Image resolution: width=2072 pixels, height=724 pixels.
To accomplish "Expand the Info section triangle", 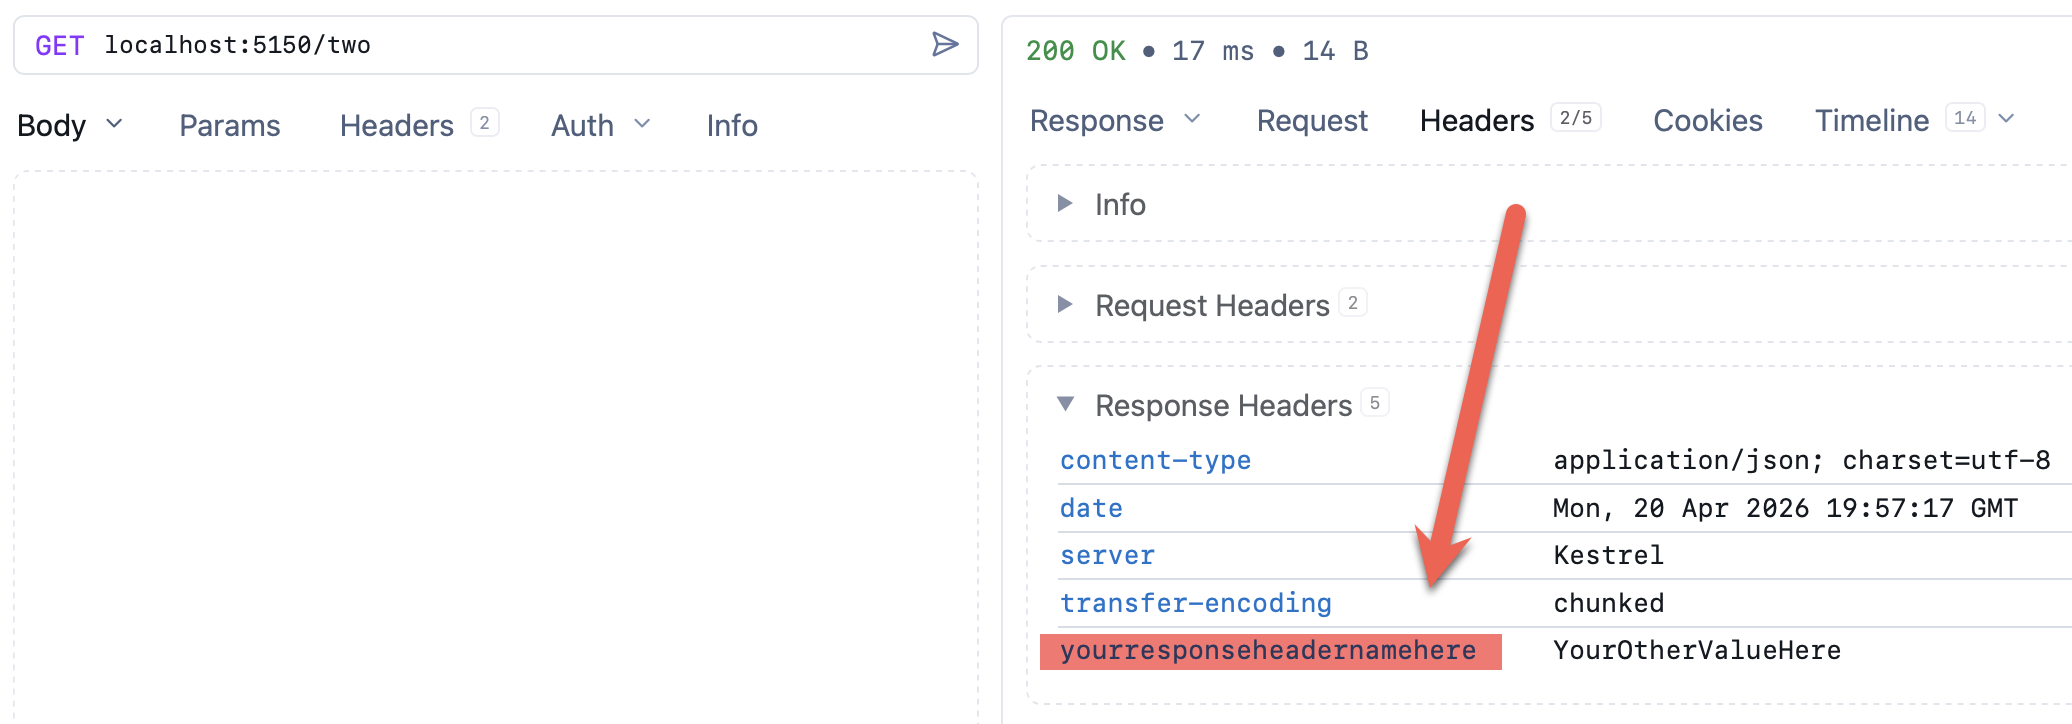I will pos(1065,204).
